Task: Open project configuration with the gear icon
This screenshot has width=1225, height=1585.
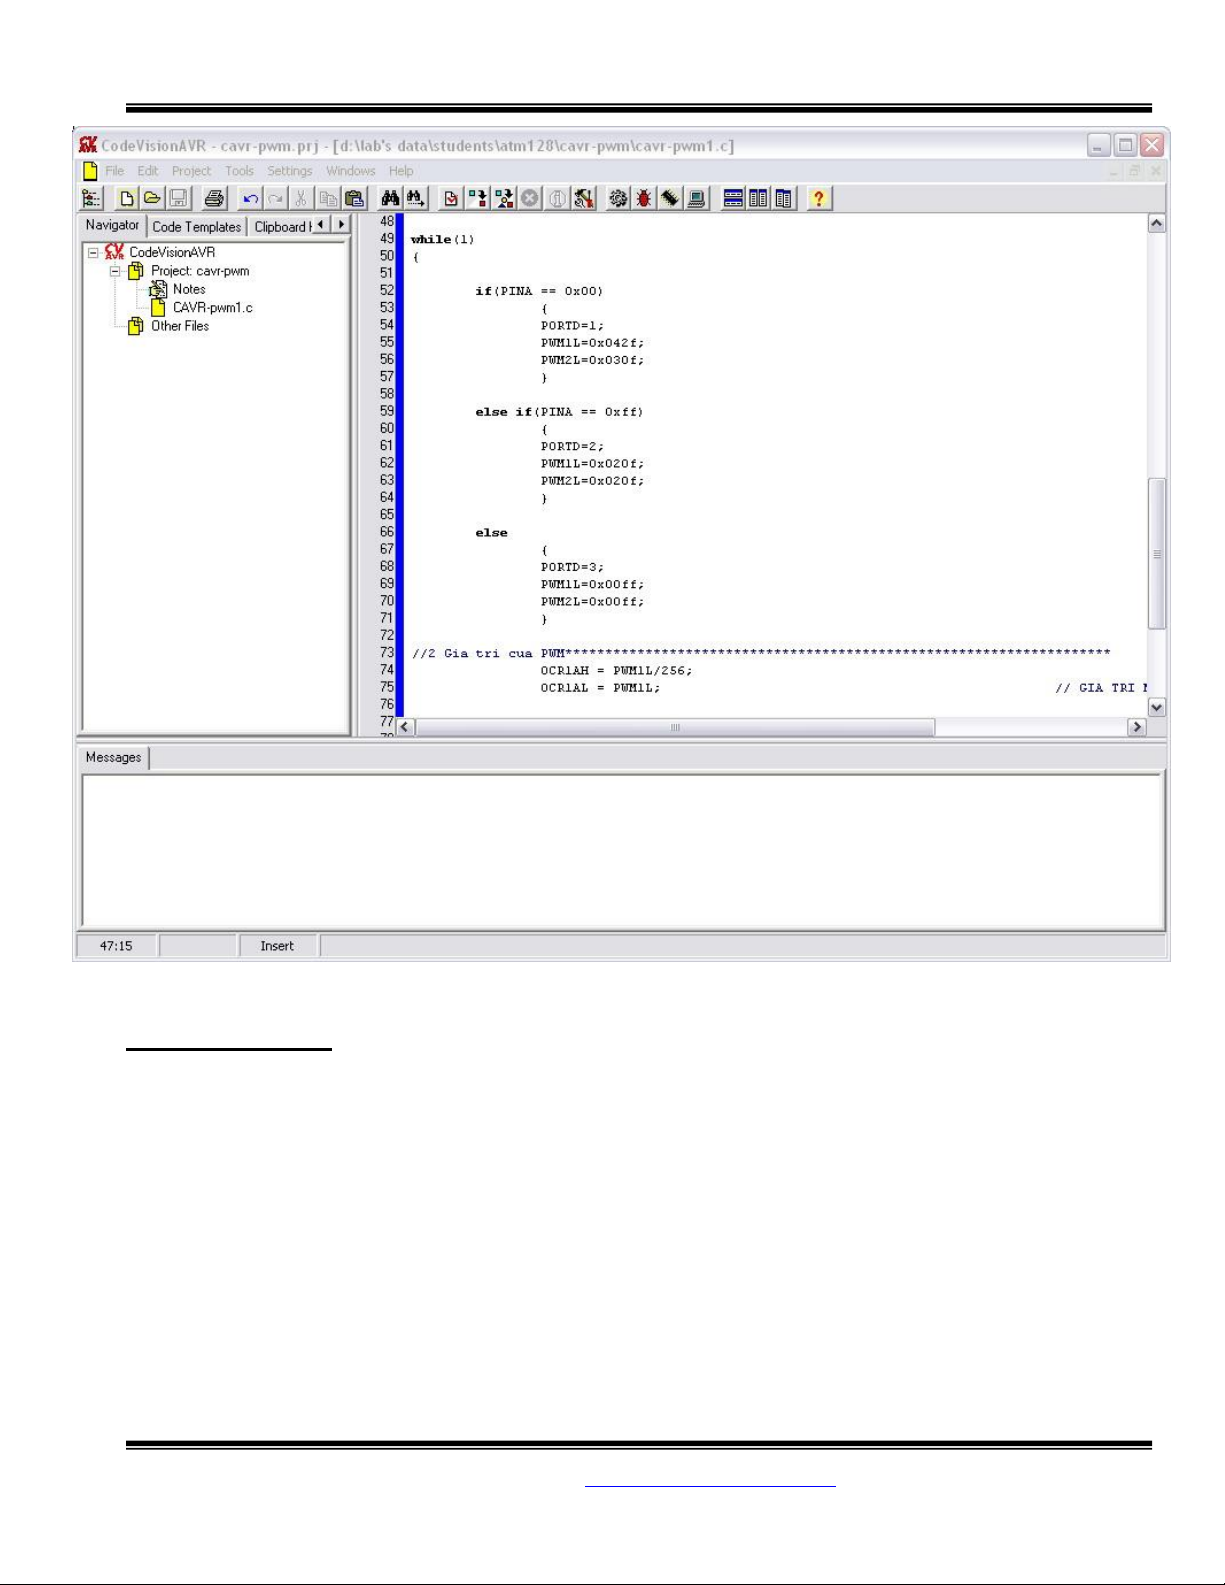Action: click(x=618, y=198)
